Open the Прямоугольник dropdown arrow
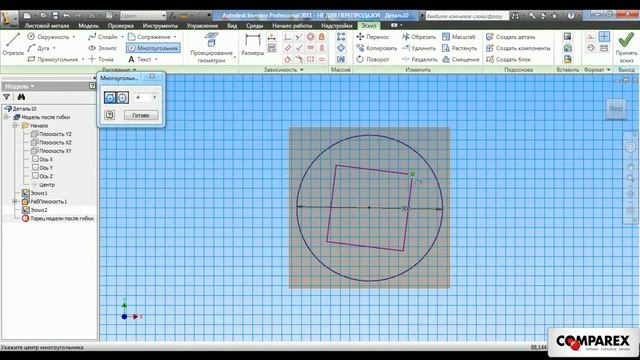Image resolution: width=640 pixels, height=360 pixels. point(82,59)
